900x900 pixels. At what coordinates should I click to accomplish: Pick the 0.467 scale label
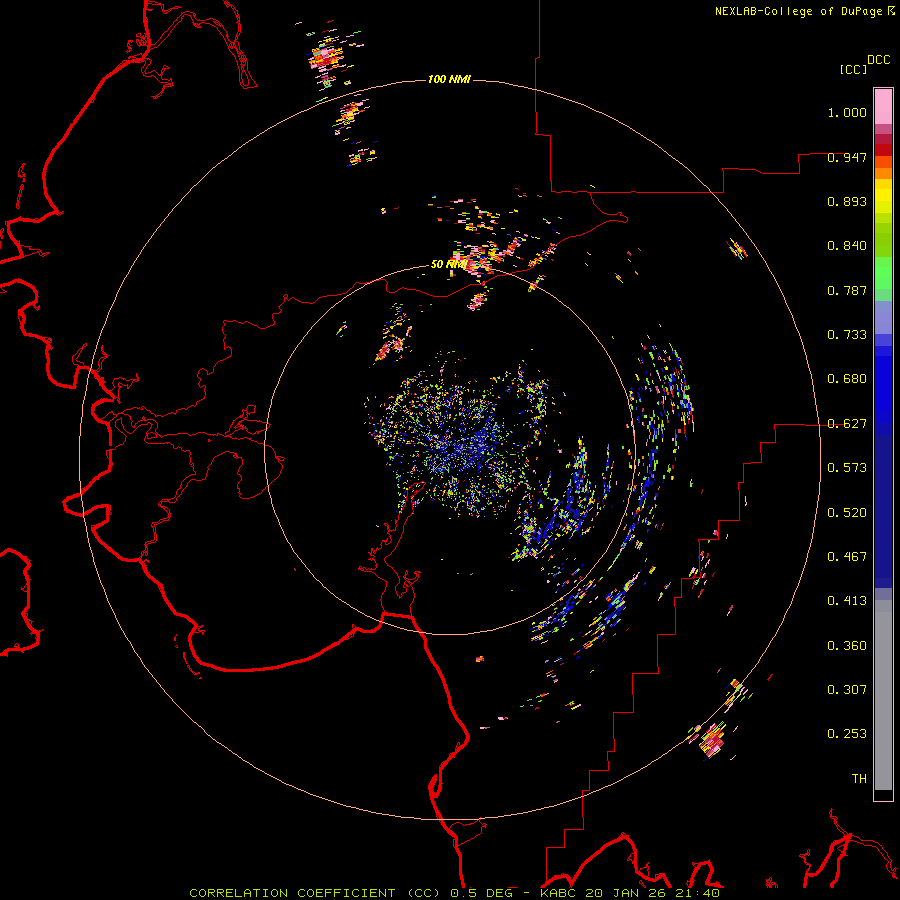click(847, 556)
